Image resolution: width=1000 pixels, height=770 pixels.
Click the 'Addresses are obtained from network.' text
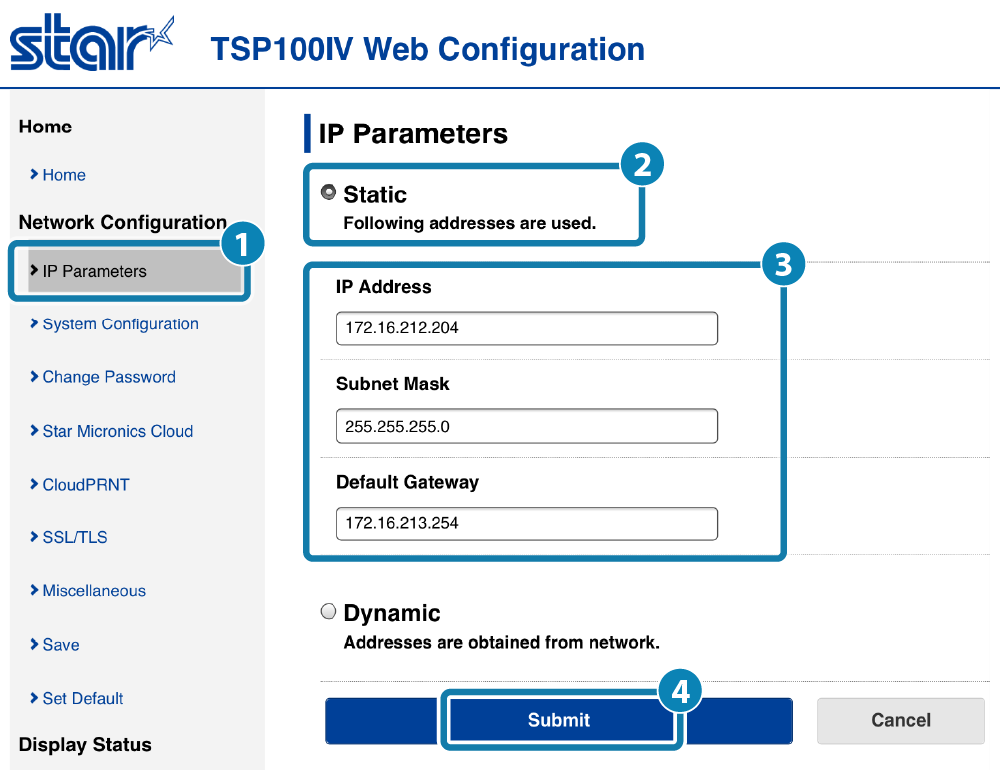point(502,642)
